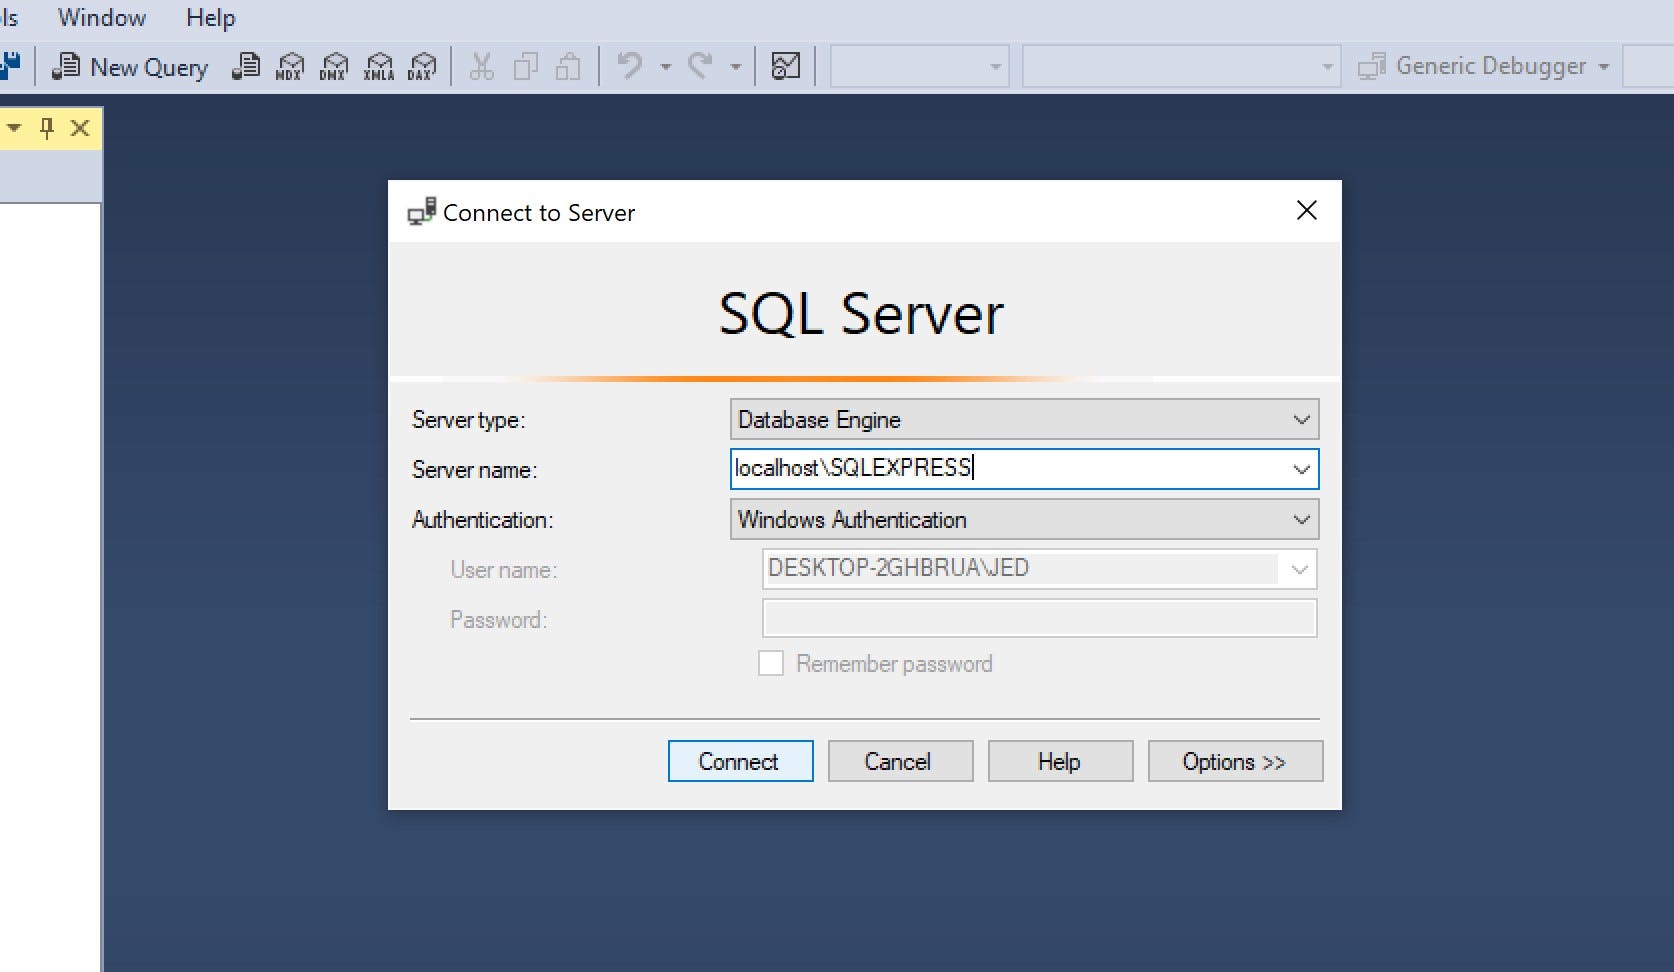Select the New Query toolbar icon
Image resolution: width=1674 pixels, height=972 pixels.
tap(129, 66)
